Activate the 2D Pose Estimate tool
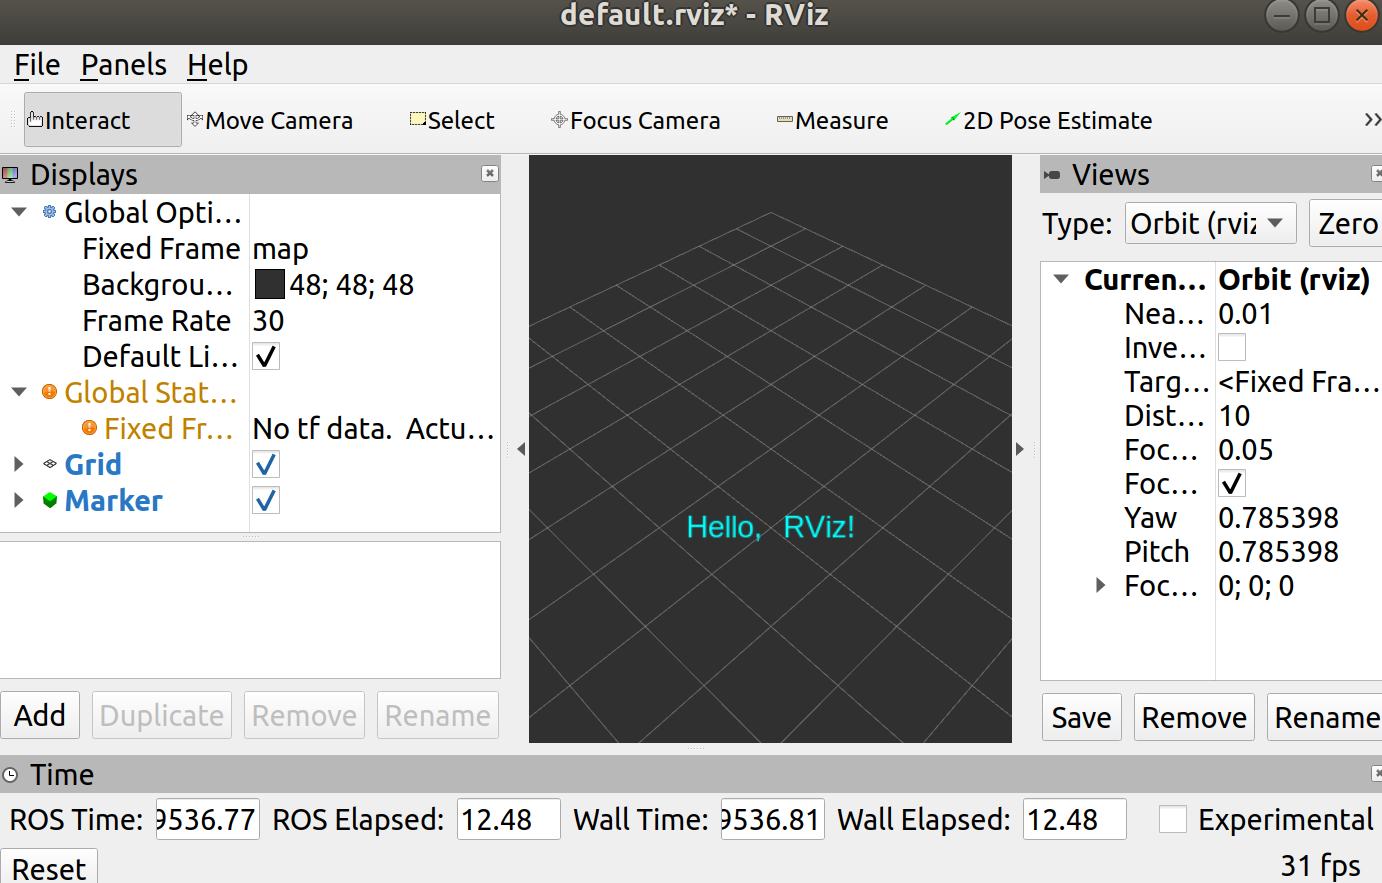Image resolution: width=1382 pixels, height=883 pixels. click(x=1048, y=120)
